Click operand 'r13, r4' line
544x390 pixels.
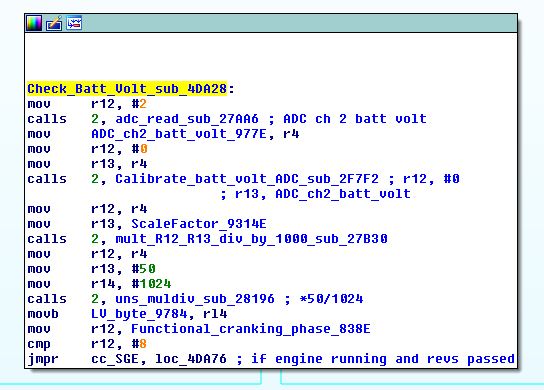(x=119, y=164)
